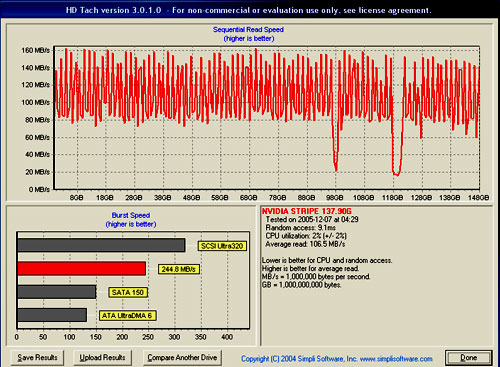
Task: Open Compare Another Drive
Action: click(182, 358)
